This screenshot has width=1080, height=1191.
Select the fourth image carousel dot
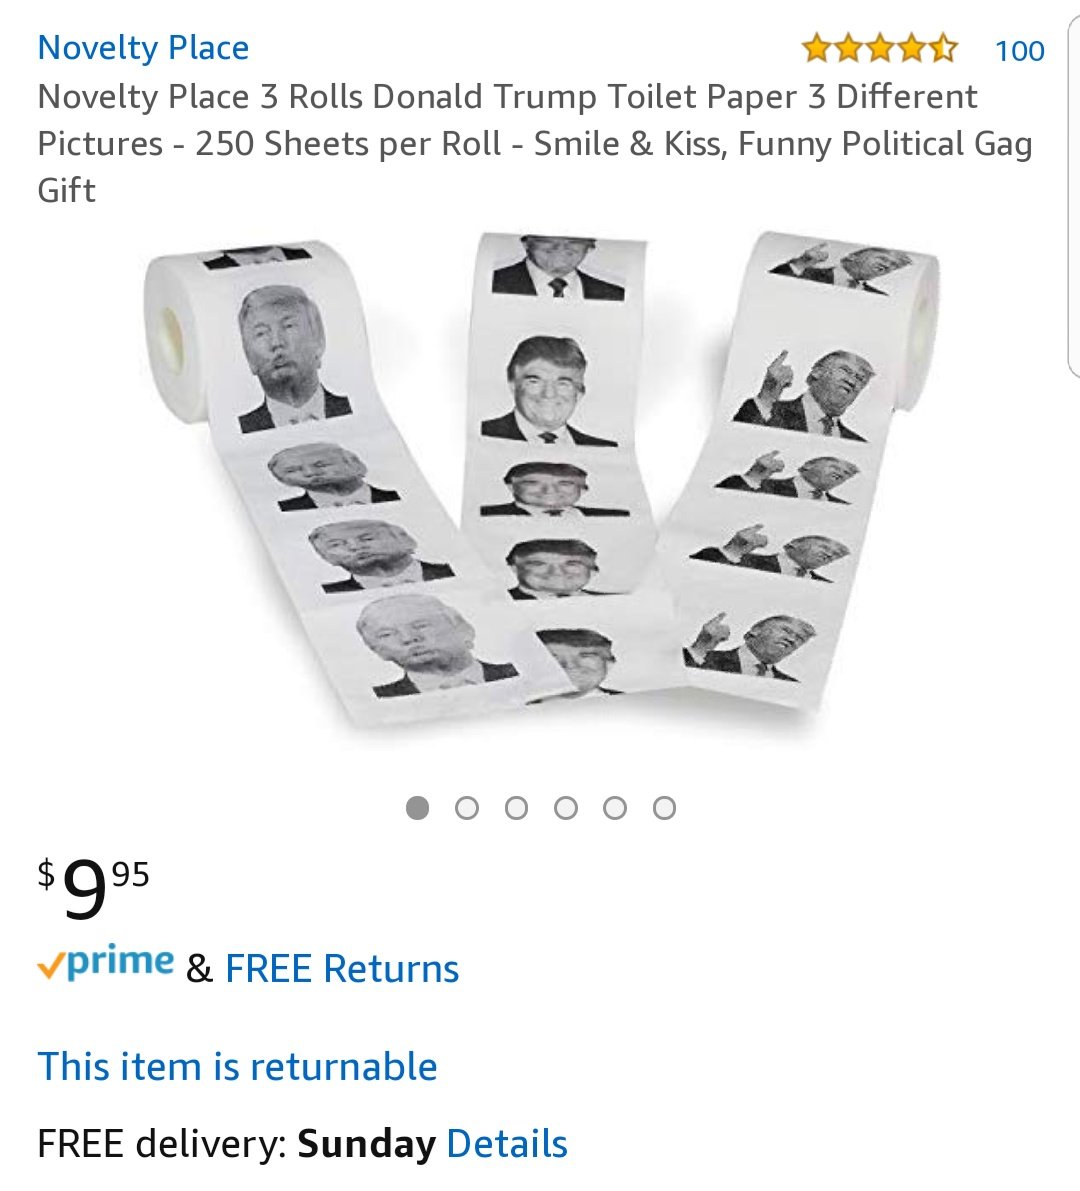coord(565,807)
